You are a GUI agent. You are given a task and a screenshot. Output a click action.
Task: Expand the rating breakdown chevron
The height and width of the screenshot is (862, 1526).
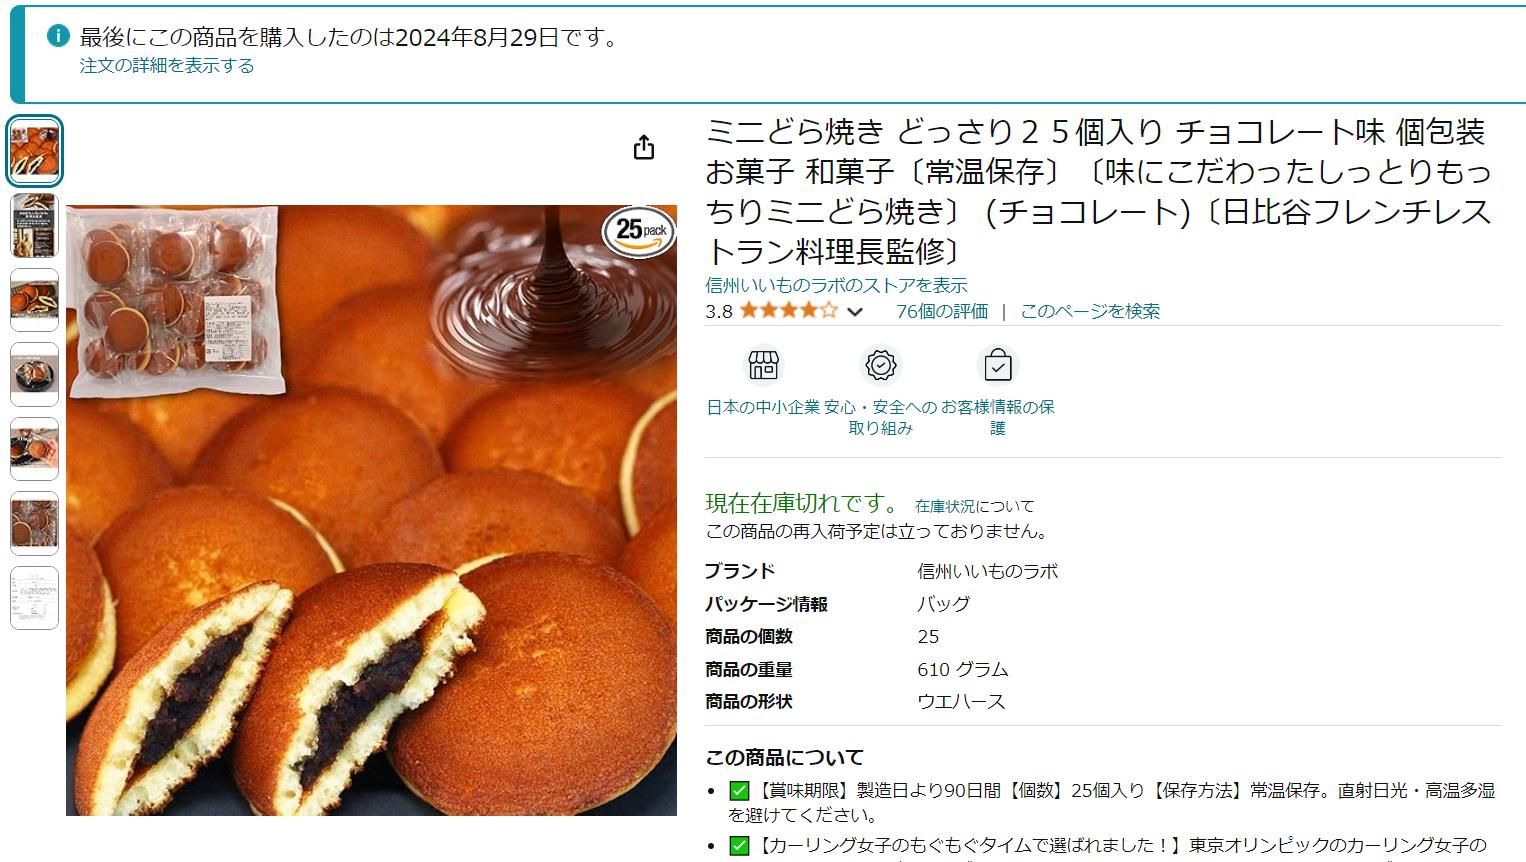tap(855, 312)
